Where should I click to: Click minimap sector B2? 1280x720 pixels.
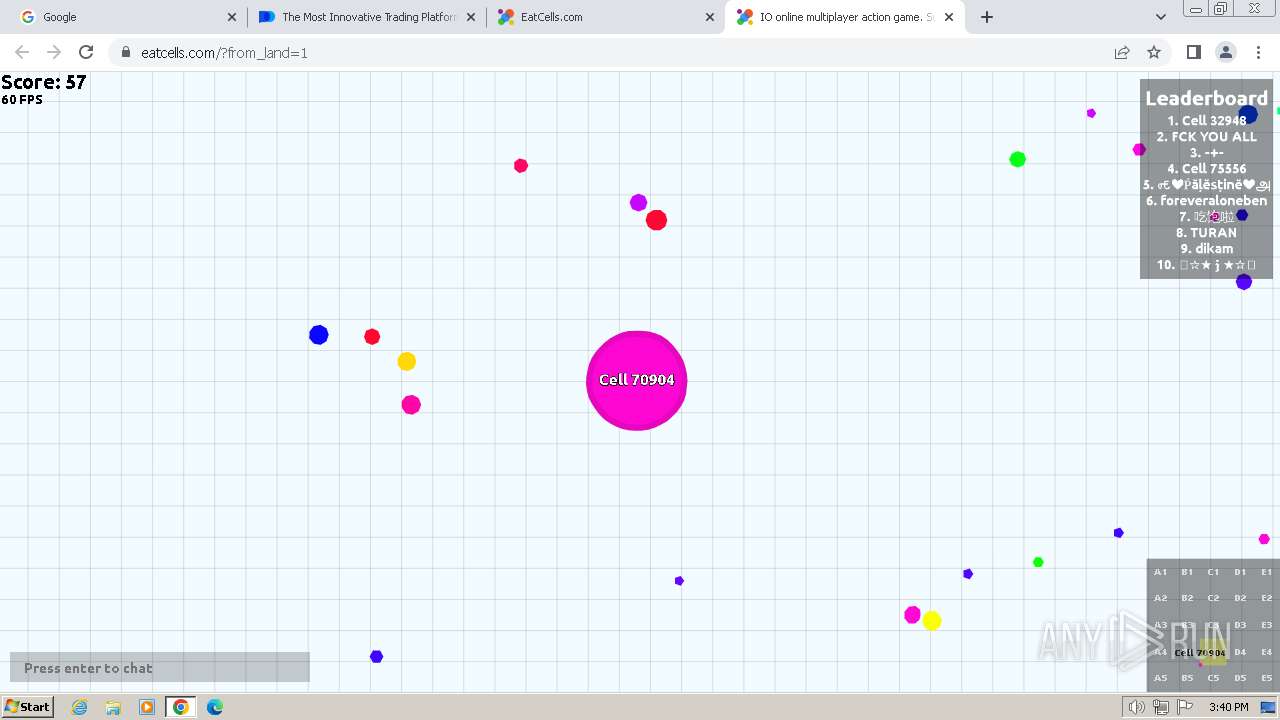[x=1187, y=598]
